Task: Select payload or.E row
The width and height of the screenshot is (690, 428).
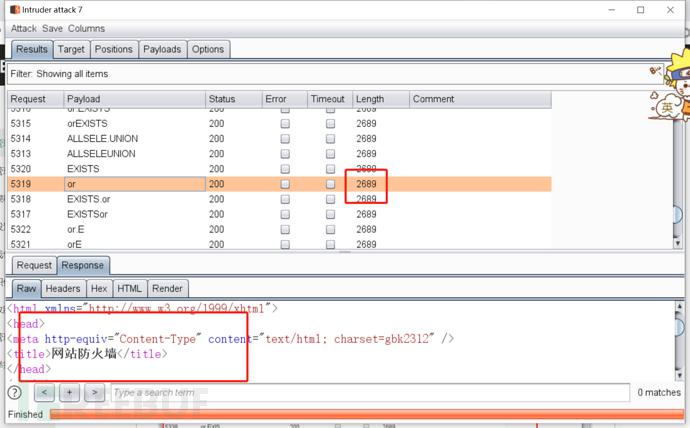Action: point(76,229)
